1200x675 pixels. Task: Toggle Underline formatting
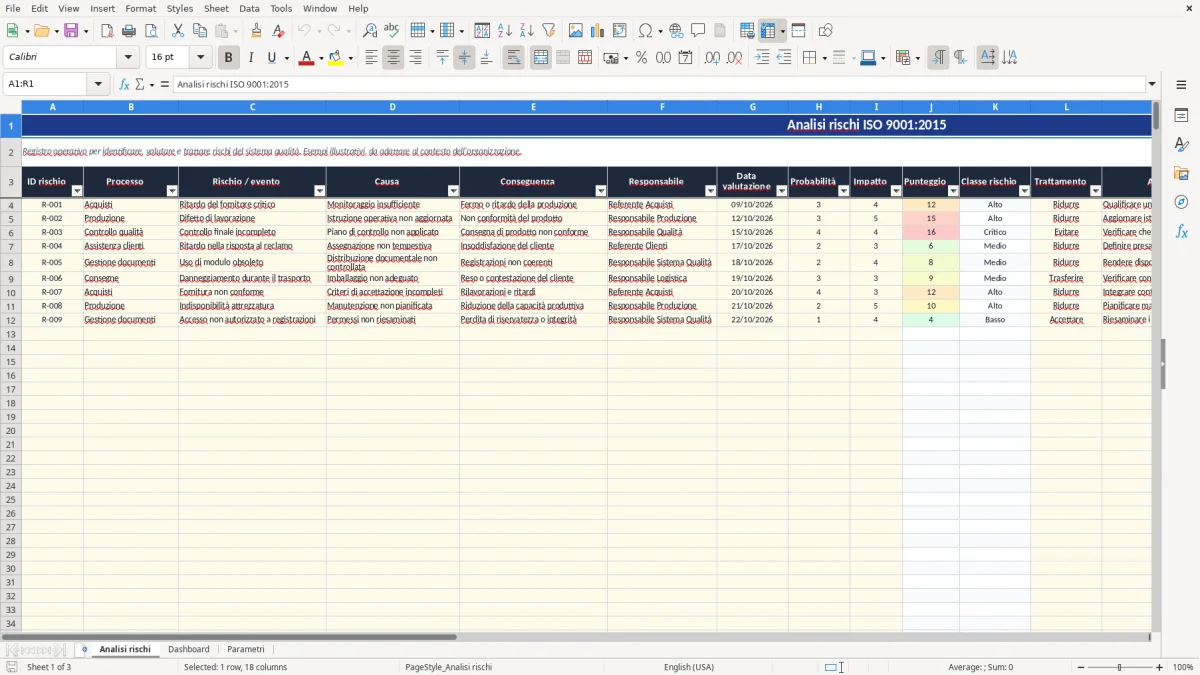[271, 58]
